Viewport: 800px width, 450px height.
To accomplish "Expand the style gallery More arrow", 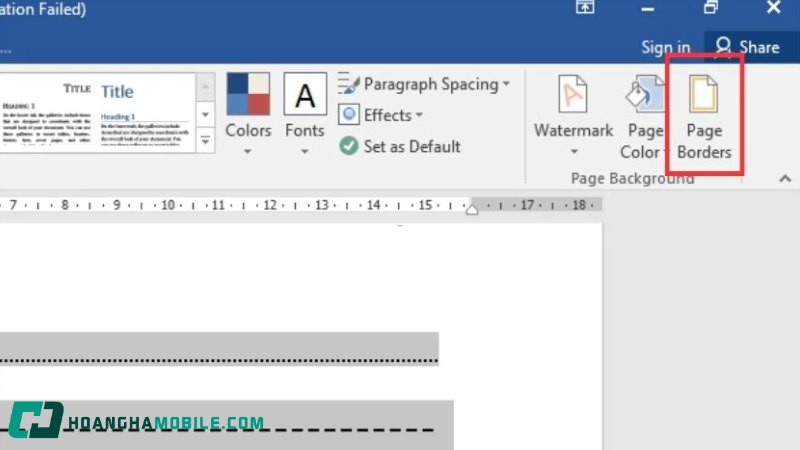I will point(205,139).
